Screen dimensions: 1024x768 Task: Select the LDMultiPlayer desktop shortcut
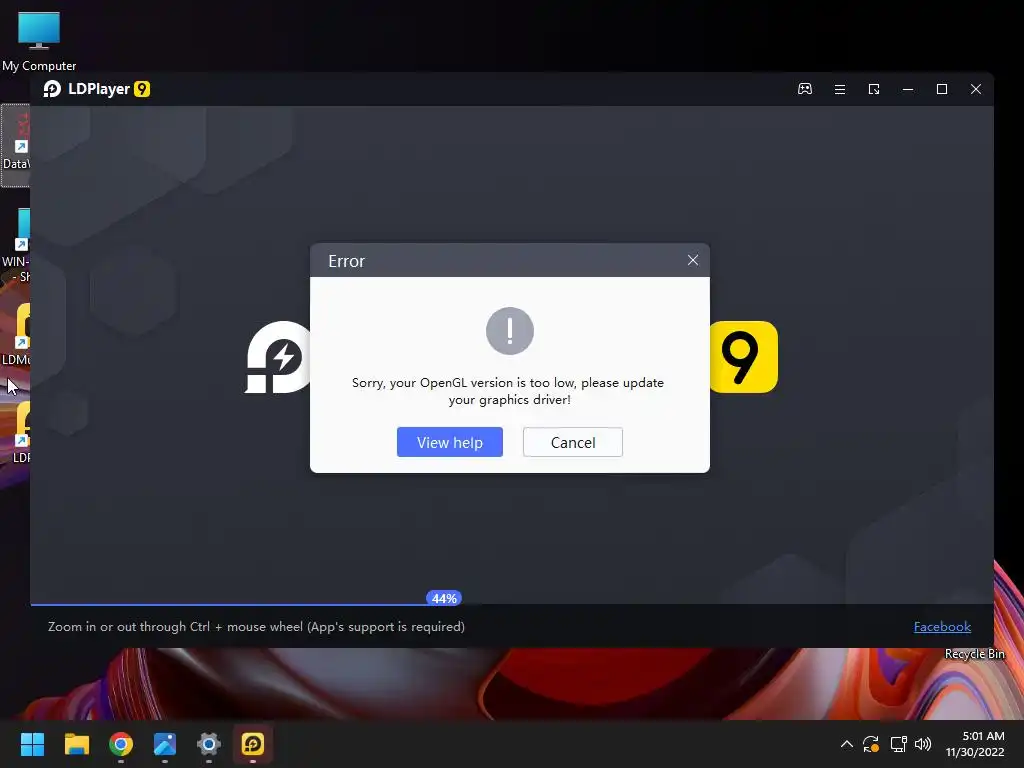tap(16, 334)
